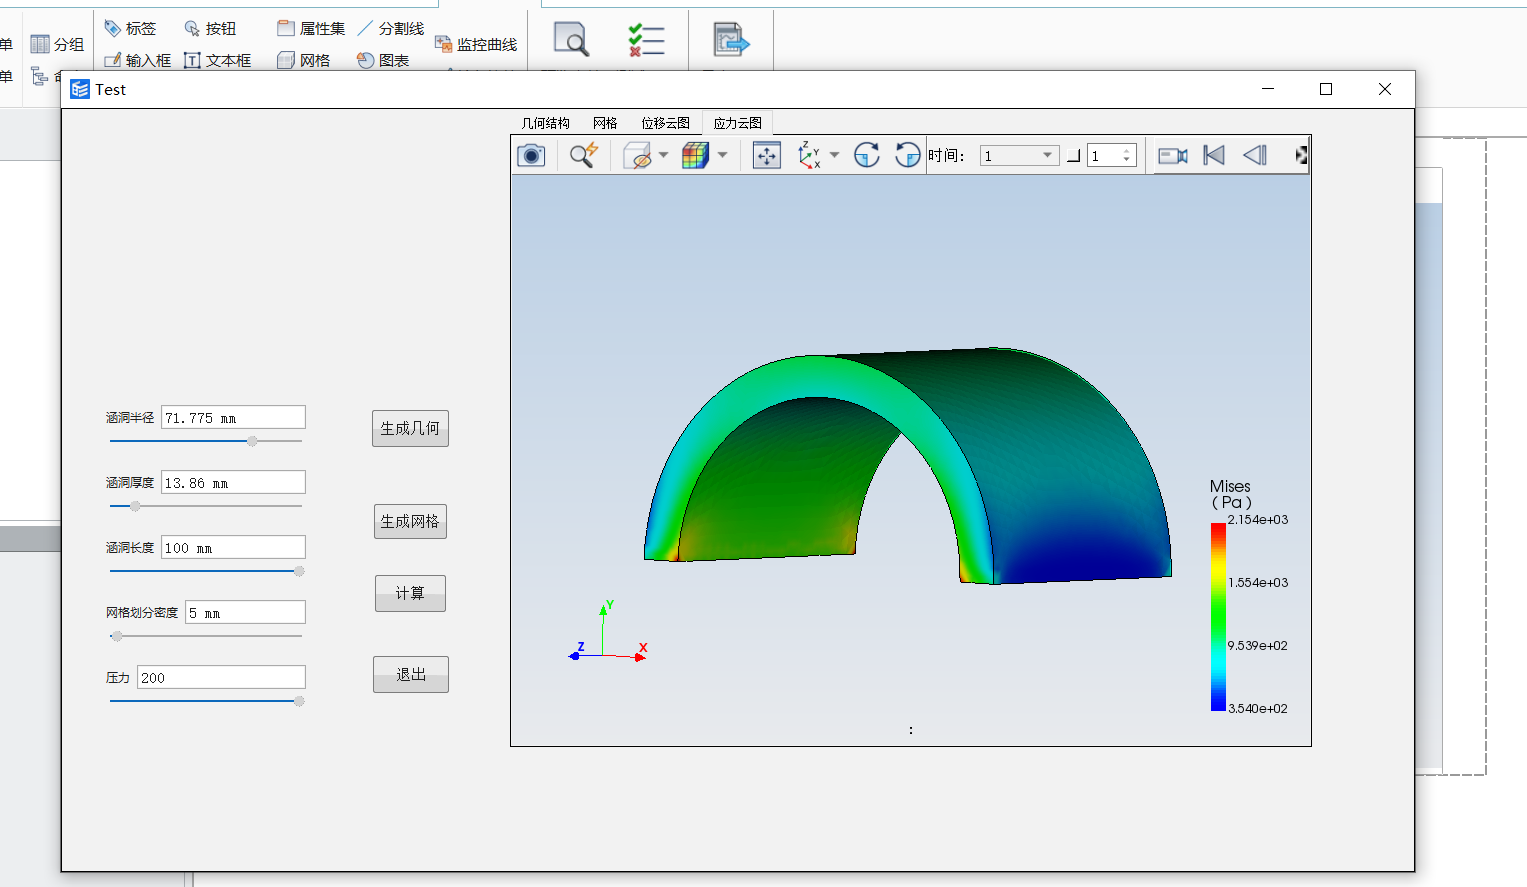
Task: Open dropdown arrow beside XYZ axis icon
Action: pos(834,155)
